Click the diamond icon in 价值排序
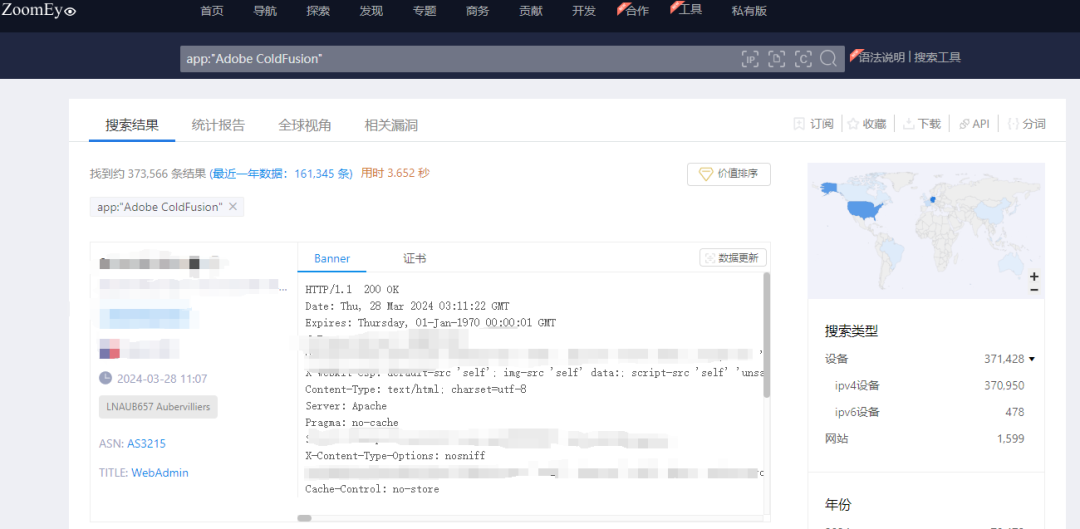Screen dimensions: 1080x529 click(x=706, y=174)
